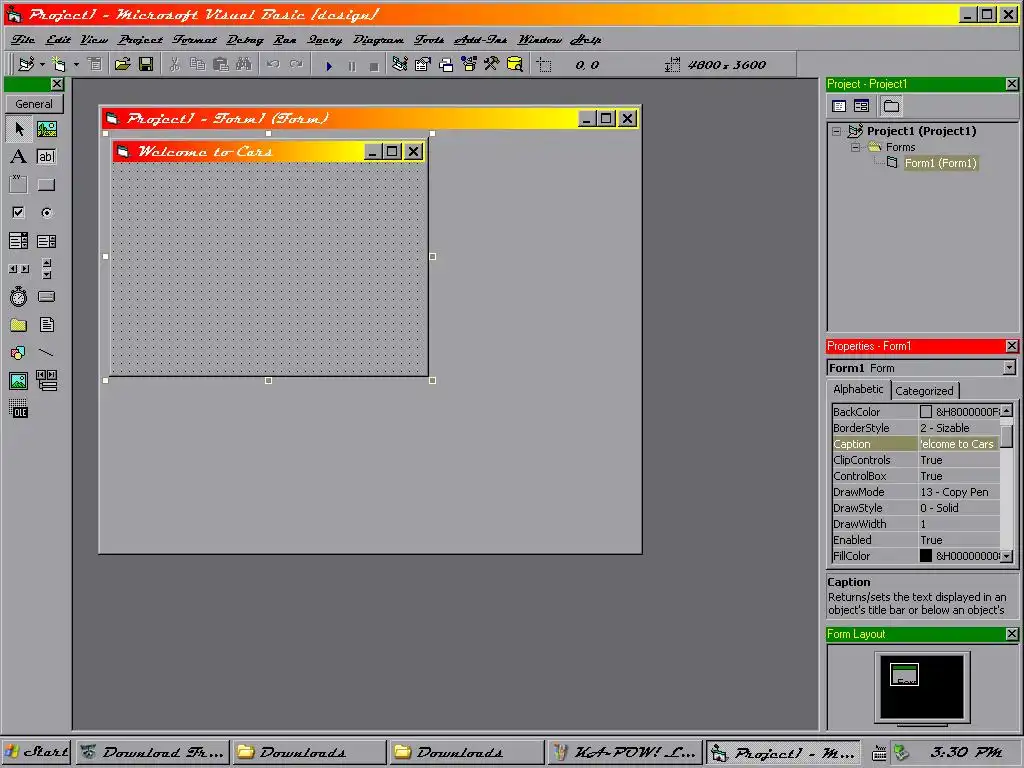Select the DirListBox folder control tool
Image resolution: width=1024 pixels, height=768 pixels.
coord(19,325)
